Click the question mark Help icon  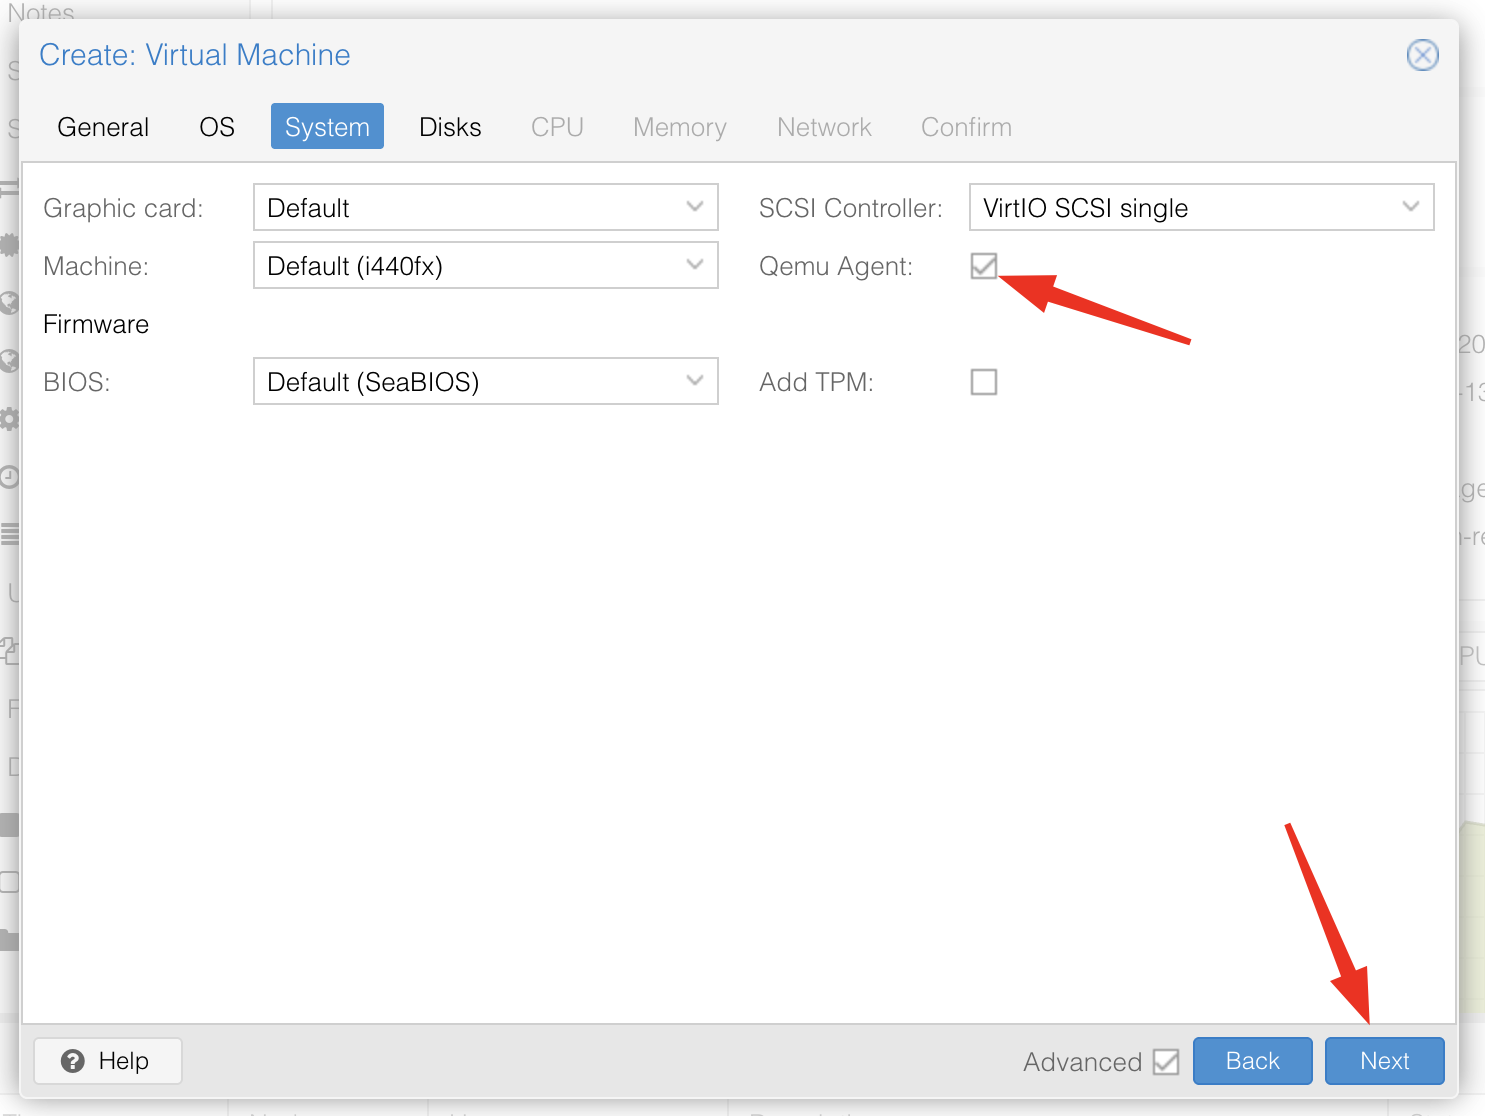point(73,1061)
